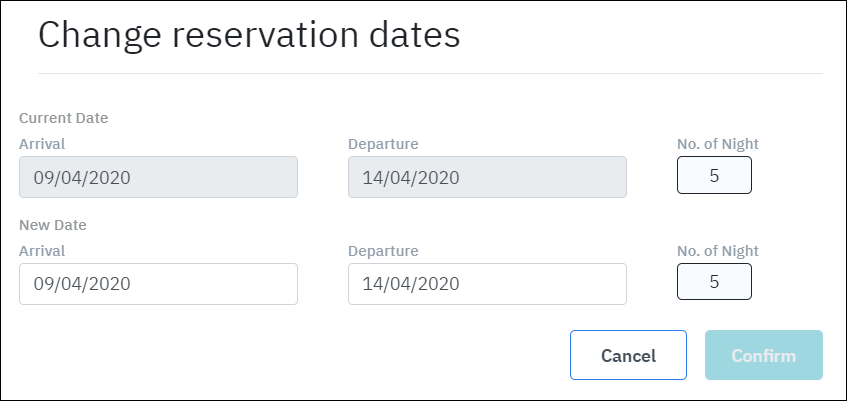Screen dimensions: 847x401
Task: Click the divider line below the heading
Action: [x=430, y=73]
